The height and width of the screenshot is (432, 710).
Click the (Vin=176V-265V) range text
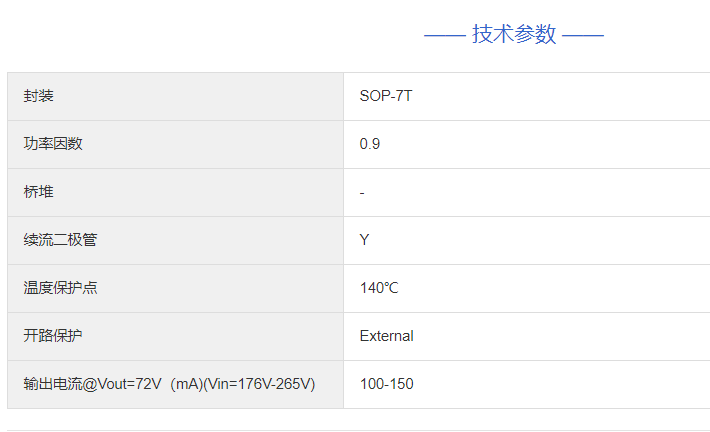click(x=260, y=384)
